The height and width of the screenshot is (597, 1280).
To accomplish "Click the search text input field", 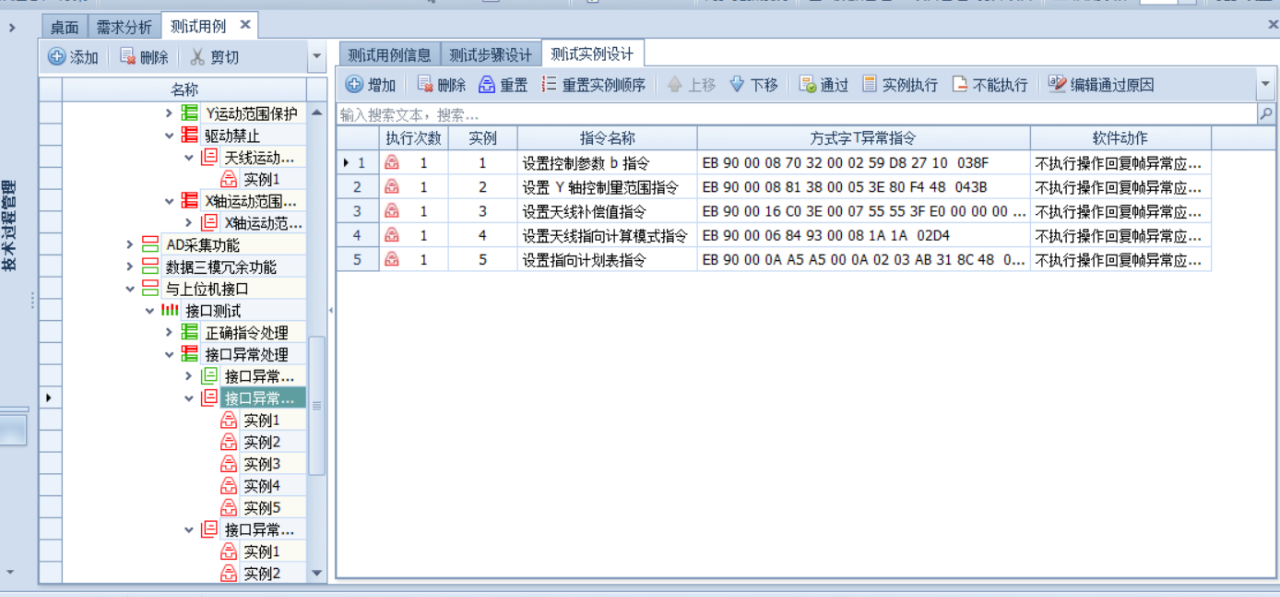I will pyautogui.click(x=796, y=114).
